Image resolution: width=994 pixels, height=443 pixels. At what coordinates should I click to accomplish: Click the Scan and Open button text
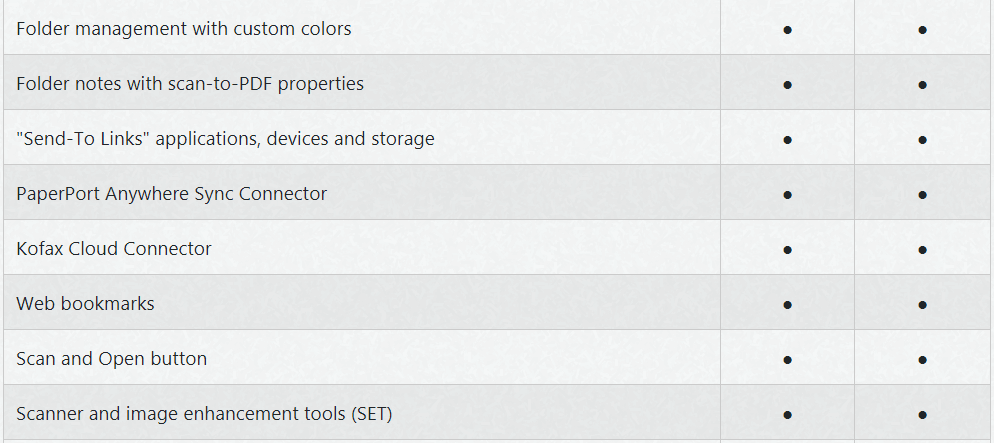(112, 359)
